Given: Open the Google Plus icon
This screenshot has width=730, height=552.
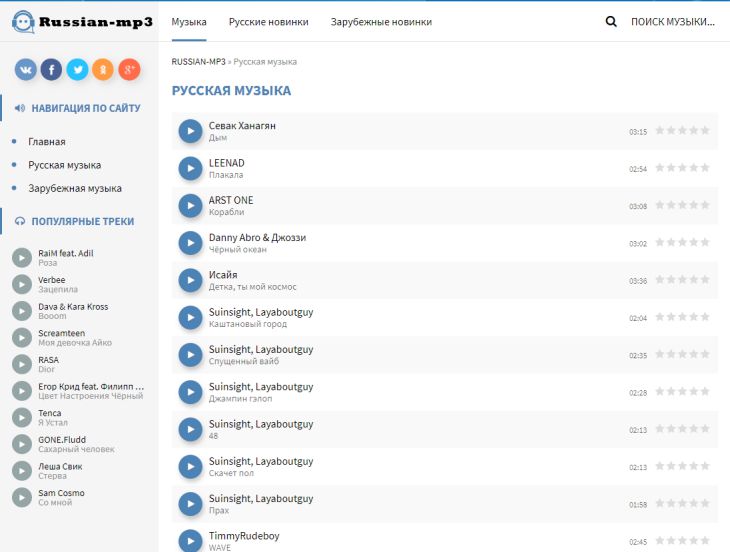Looking at the screenshot, I should point(129,69).
